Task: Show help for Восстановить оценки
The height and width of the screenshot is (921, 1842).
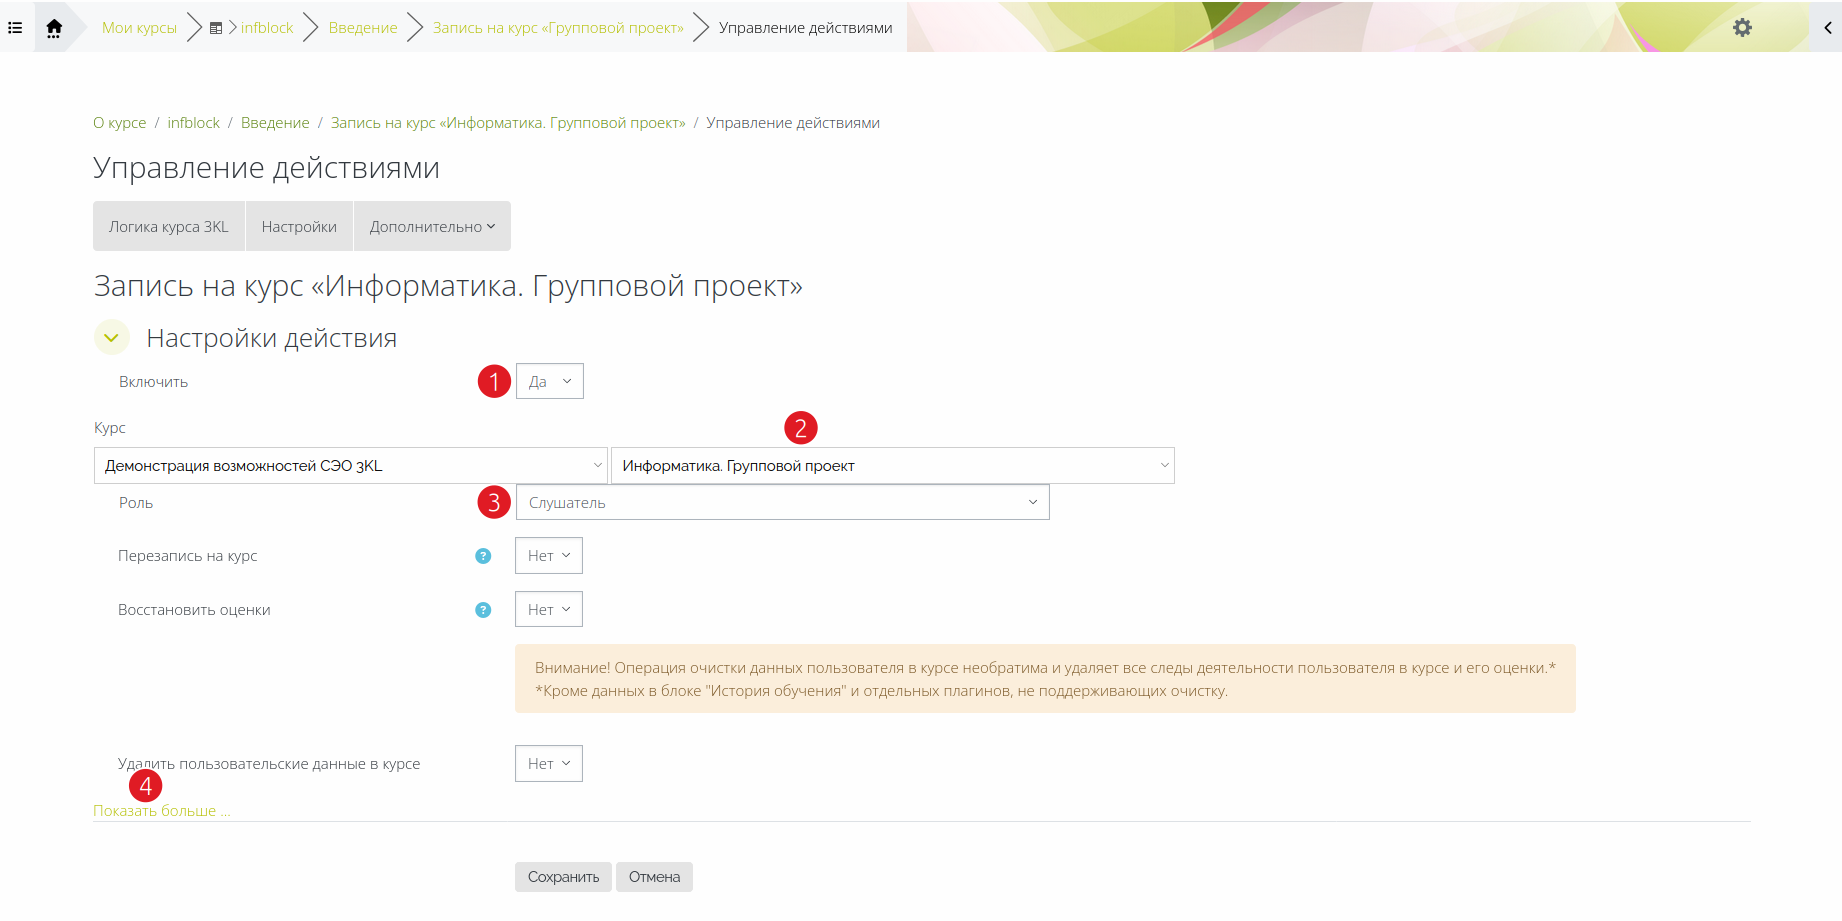Action: click(x=483, y=610)
